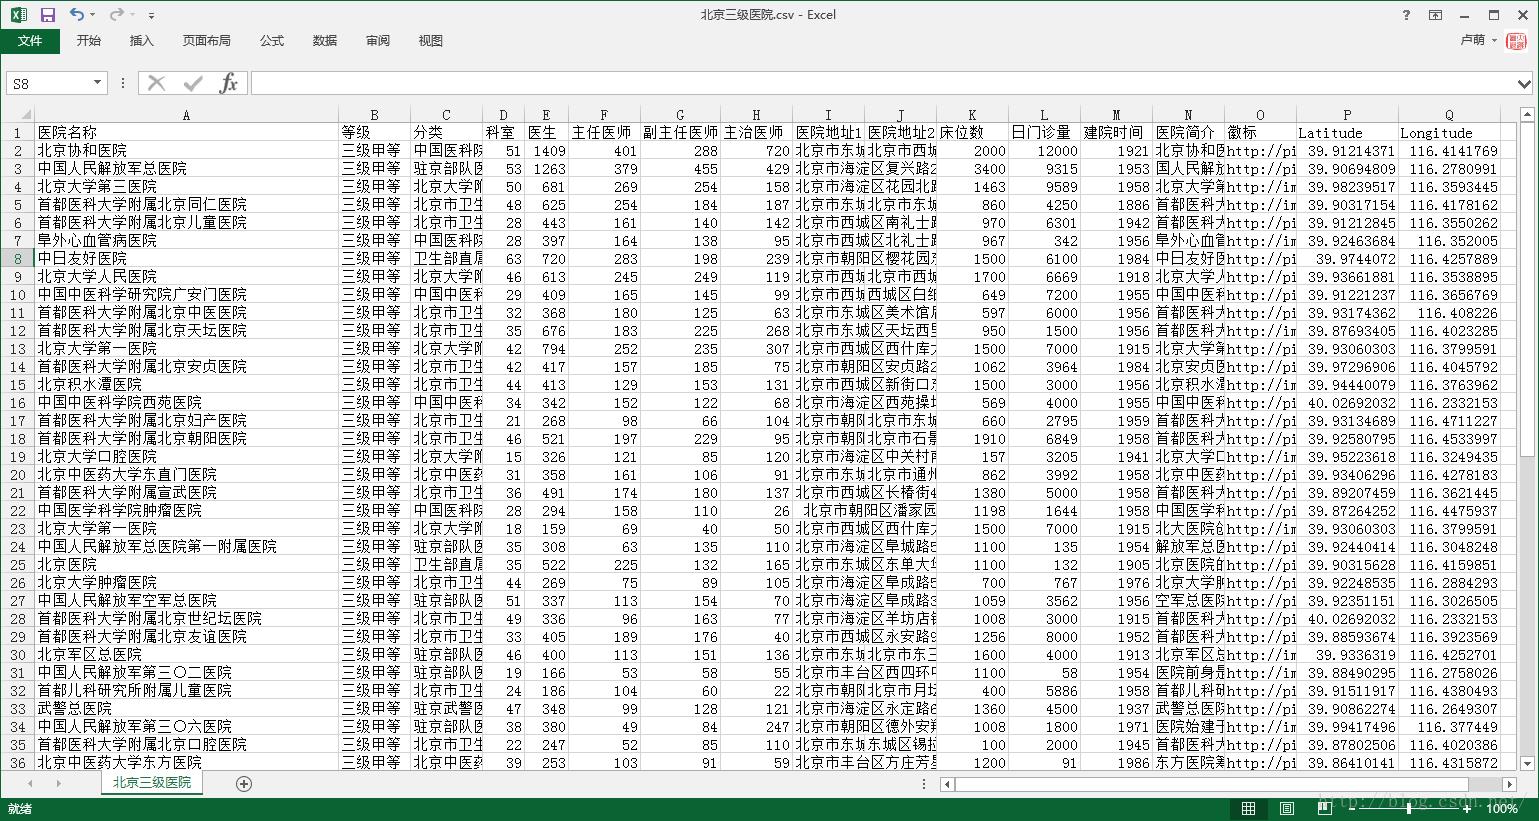Switch to the 页面布局 ribbon tab
Viewport: 1539px width, 821px height.
coord(207,41)
